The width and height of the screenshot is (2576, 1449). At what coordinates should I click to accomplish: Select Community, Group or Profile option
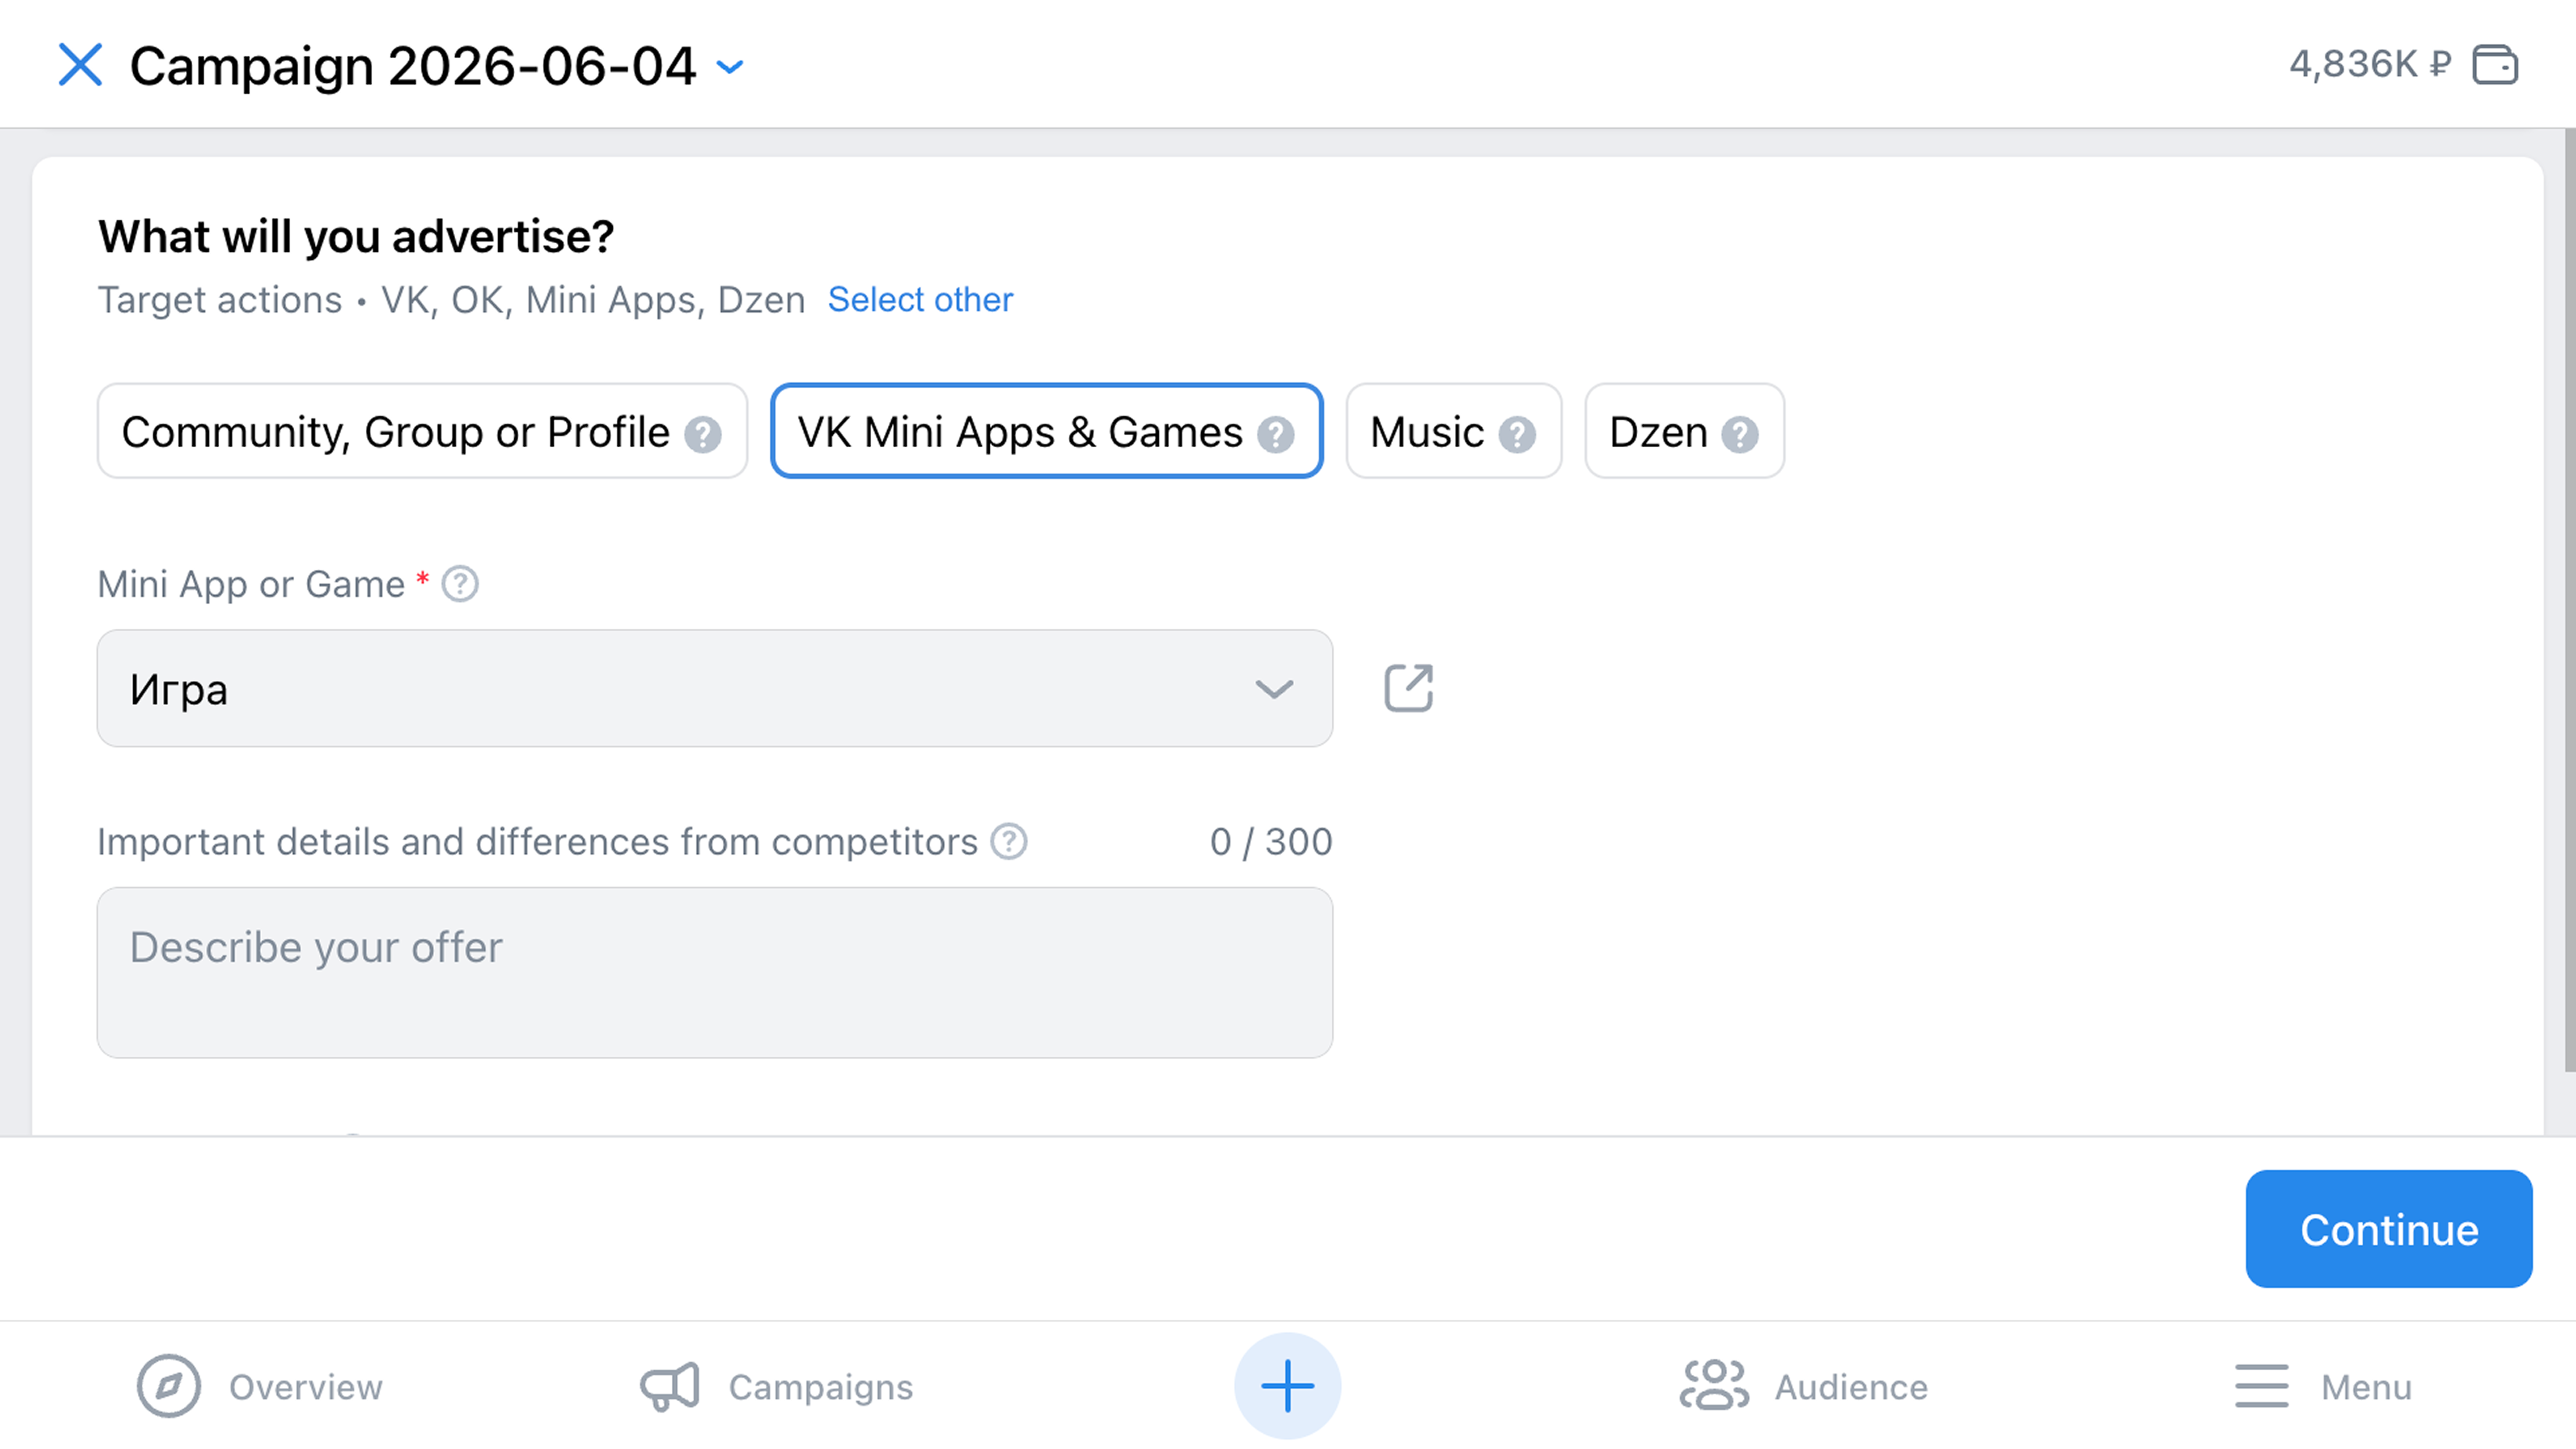click(x=422, y=432)
